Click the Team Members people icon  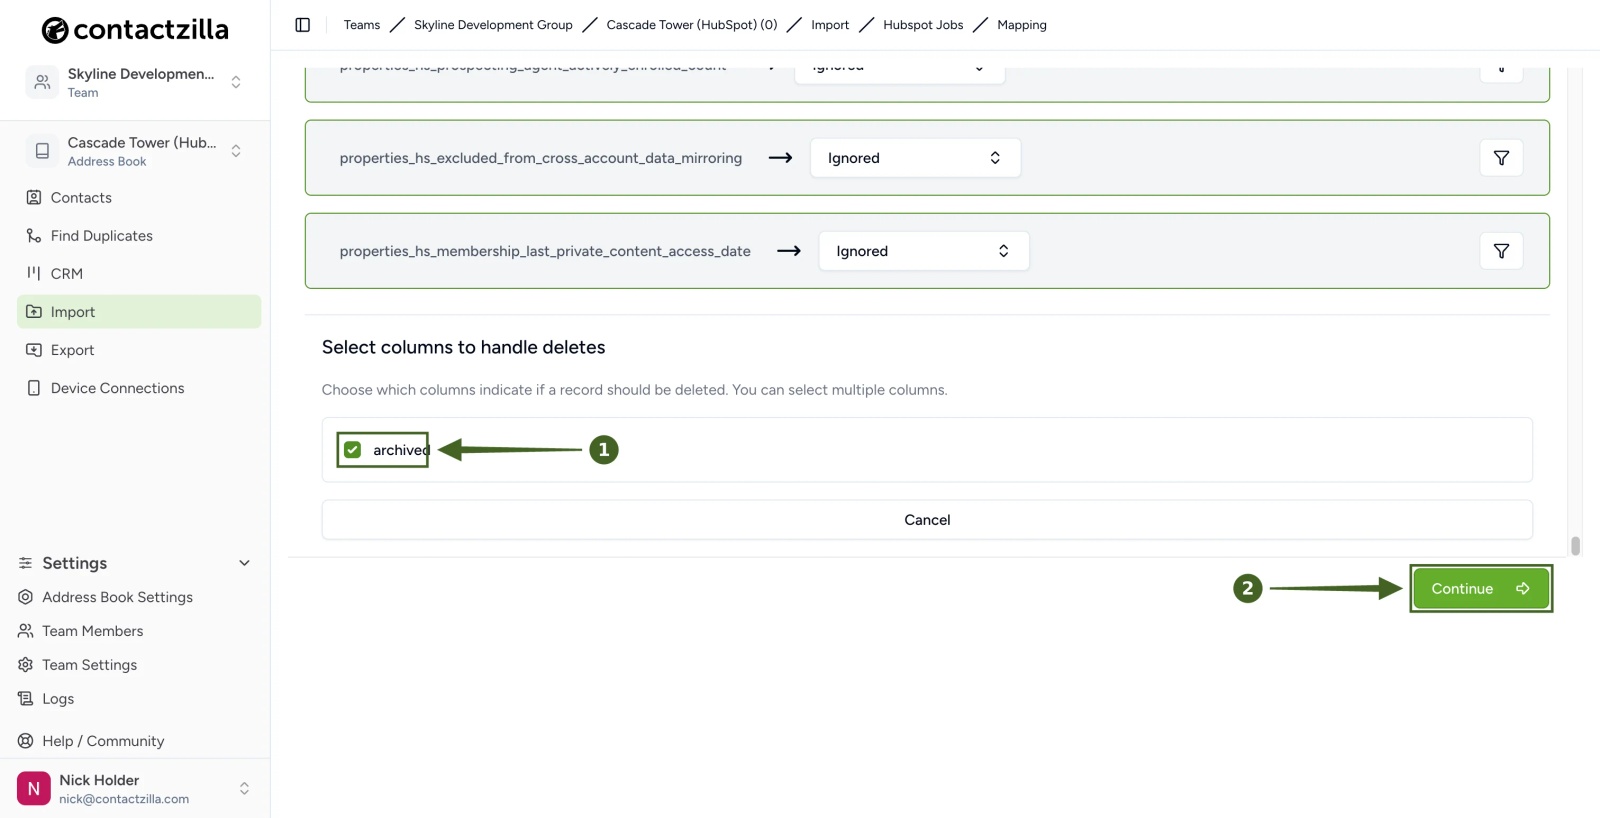tap(26, 631)
